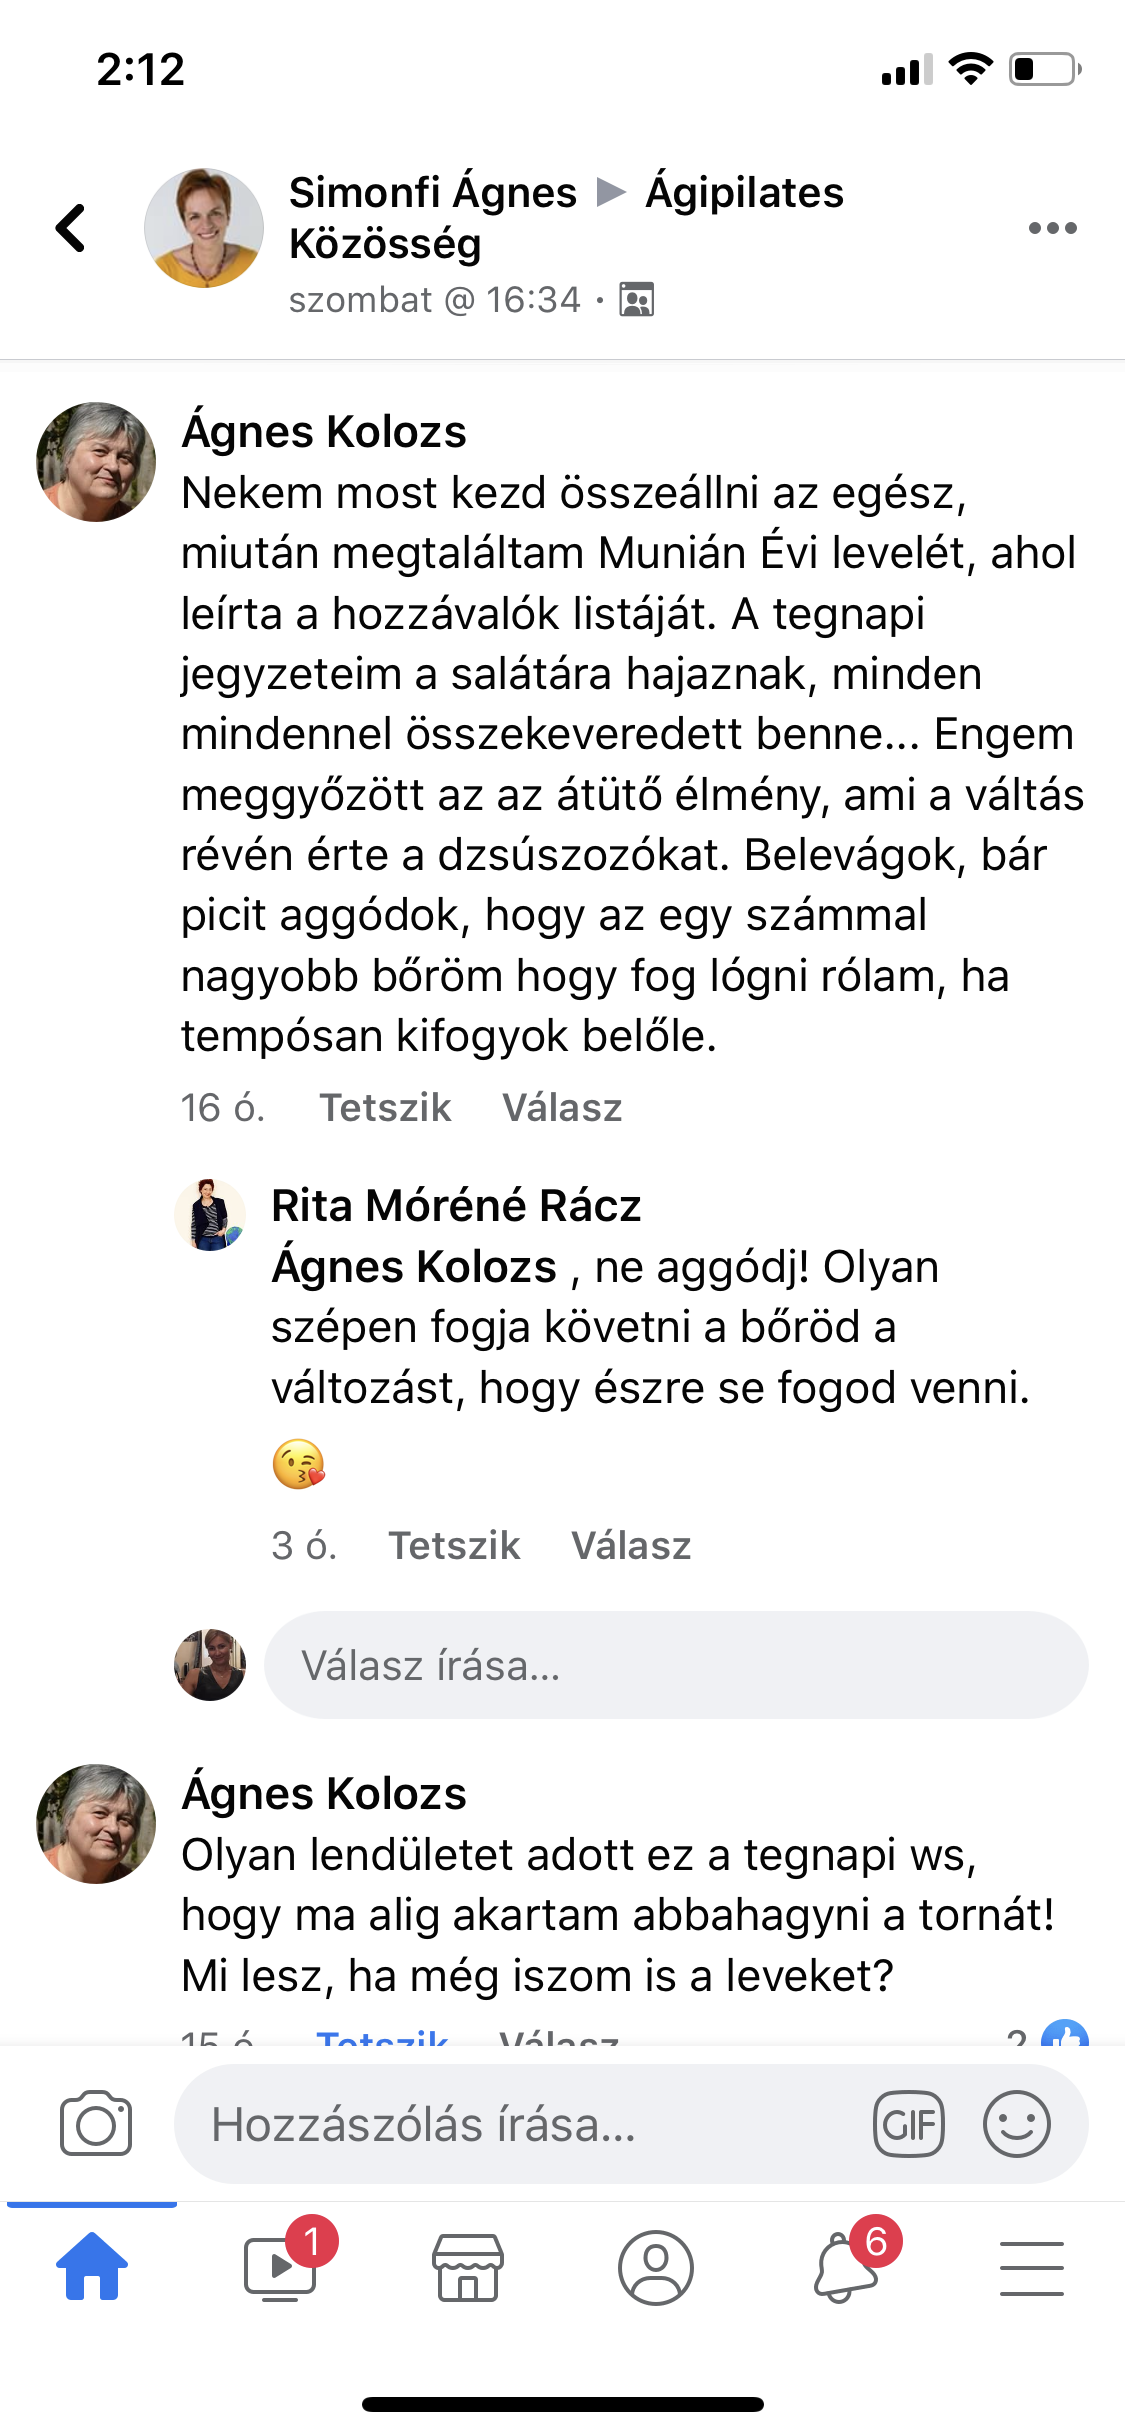Open the Profile tab icon

pos(655,2267)
